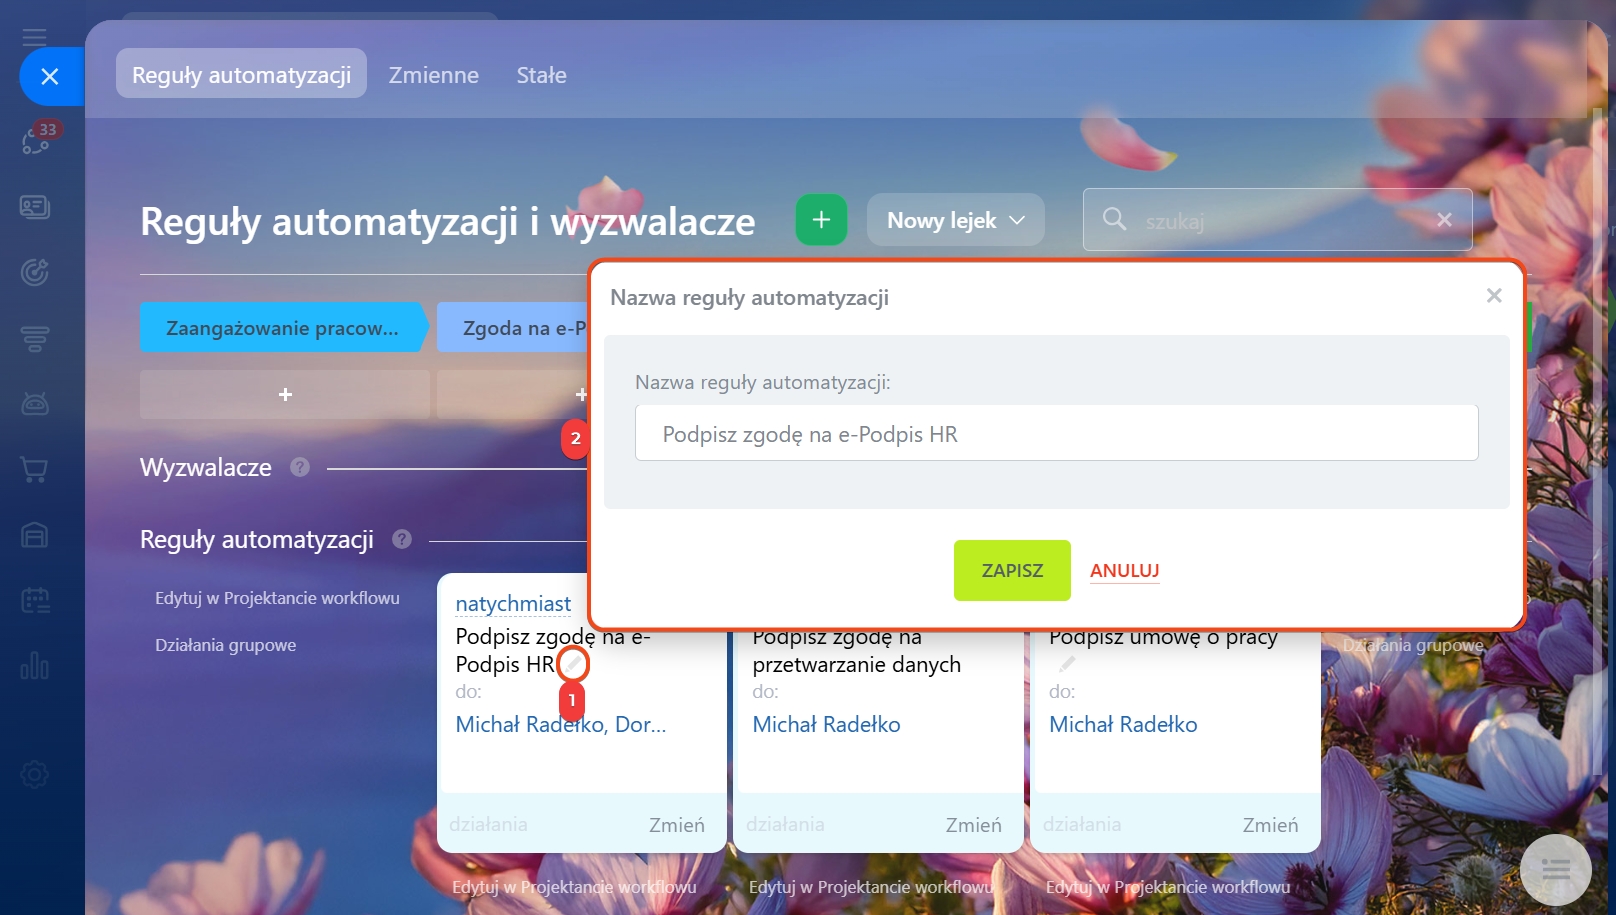Open the hamburger menu in the sidebar
The width and height of the screenshot is (1616, 915).
tap(35, 38)
